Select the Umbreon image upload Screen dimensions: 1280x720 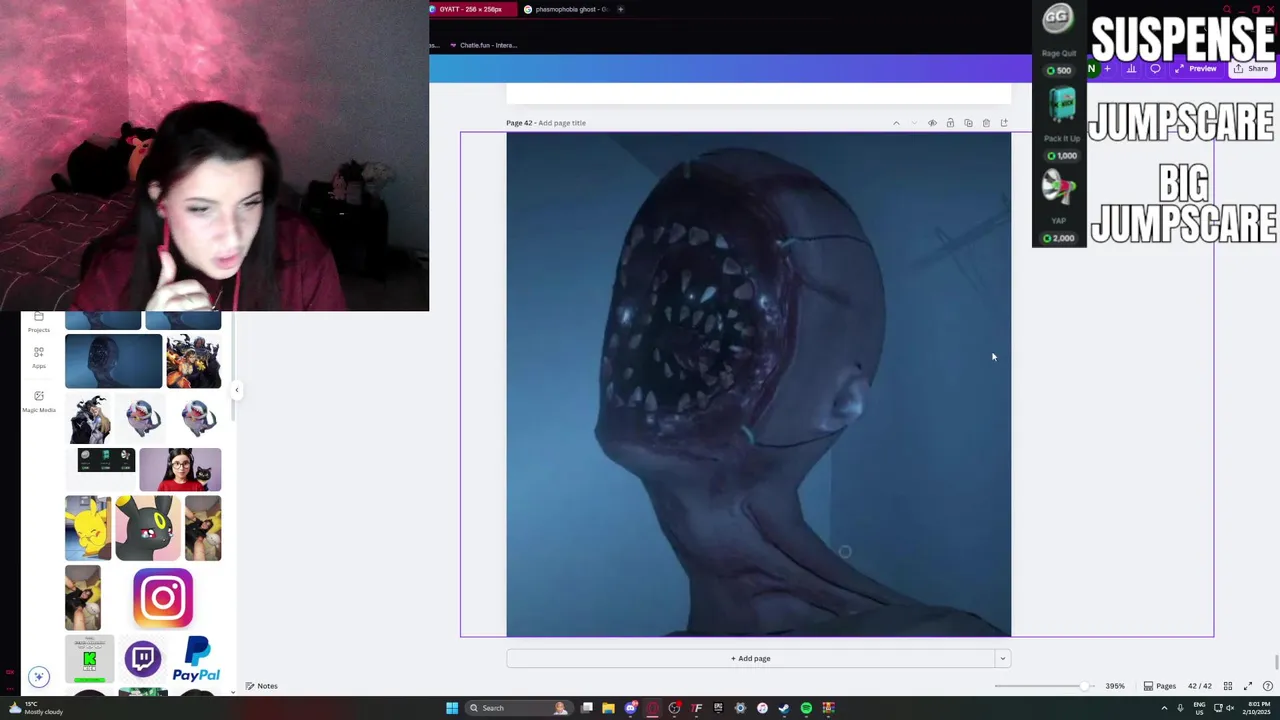point(147,528)
